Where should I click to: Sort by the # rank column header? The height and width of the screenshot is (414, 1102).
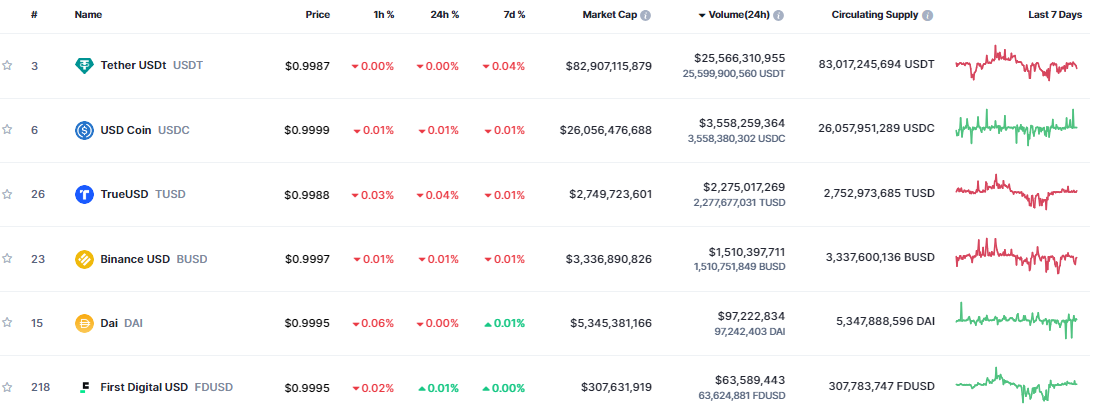34,16
